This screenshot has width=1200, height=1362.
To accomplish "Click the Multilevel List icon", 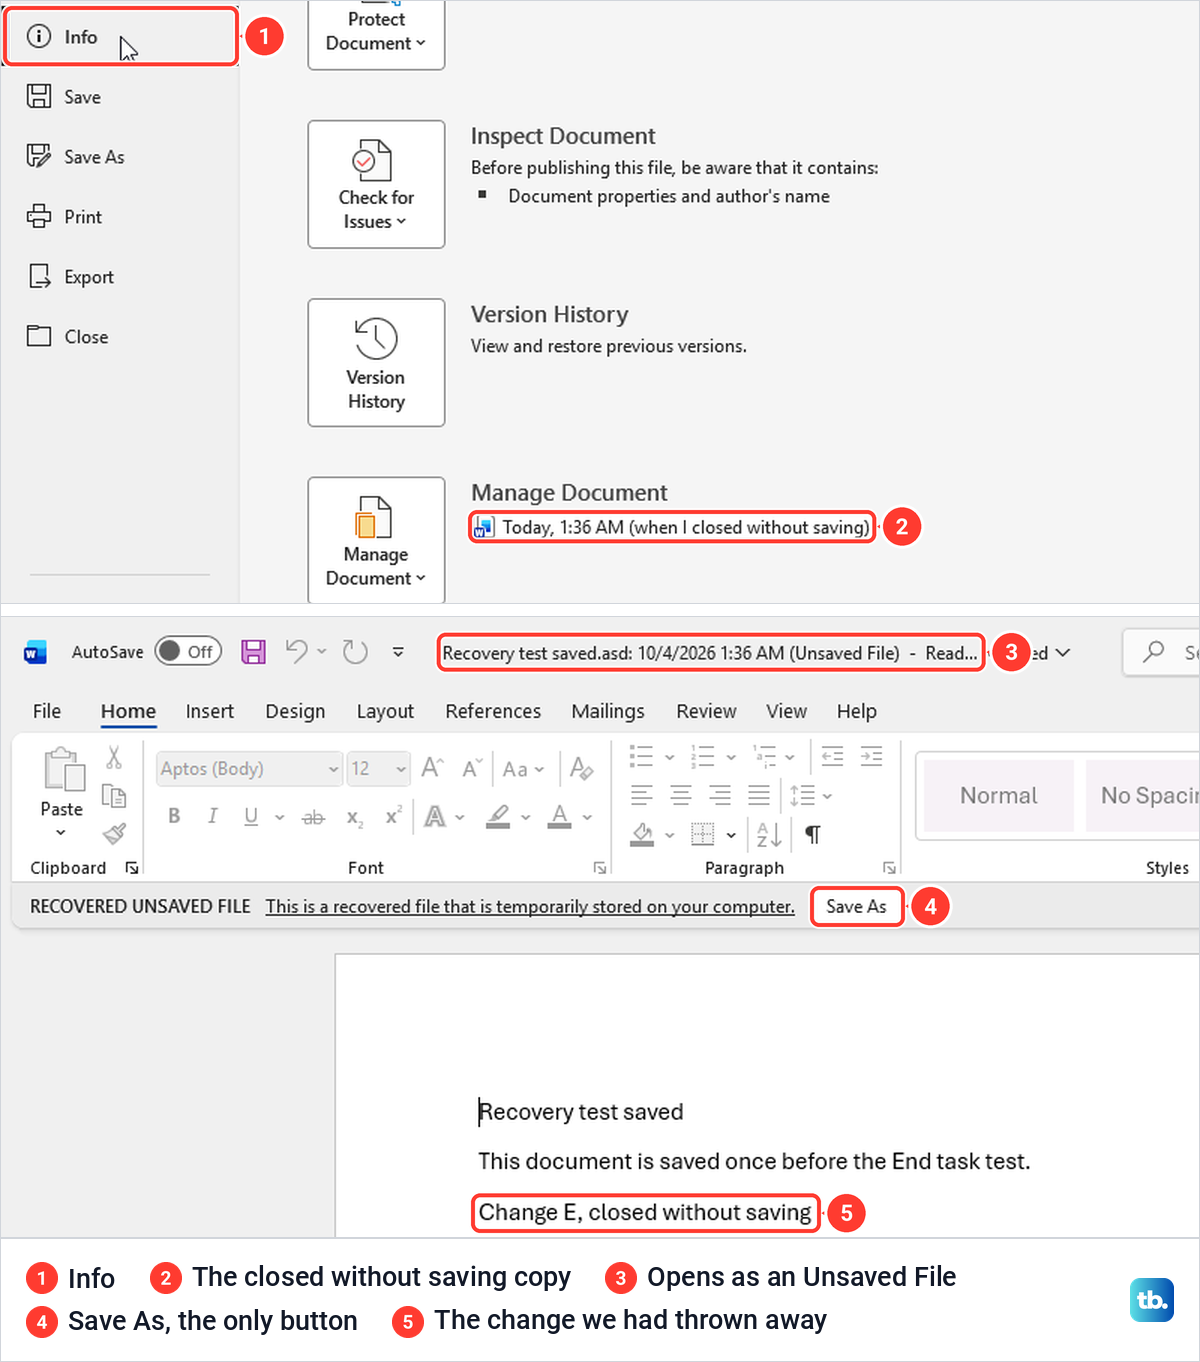I will pyautogui.click(x=765, y=756).
